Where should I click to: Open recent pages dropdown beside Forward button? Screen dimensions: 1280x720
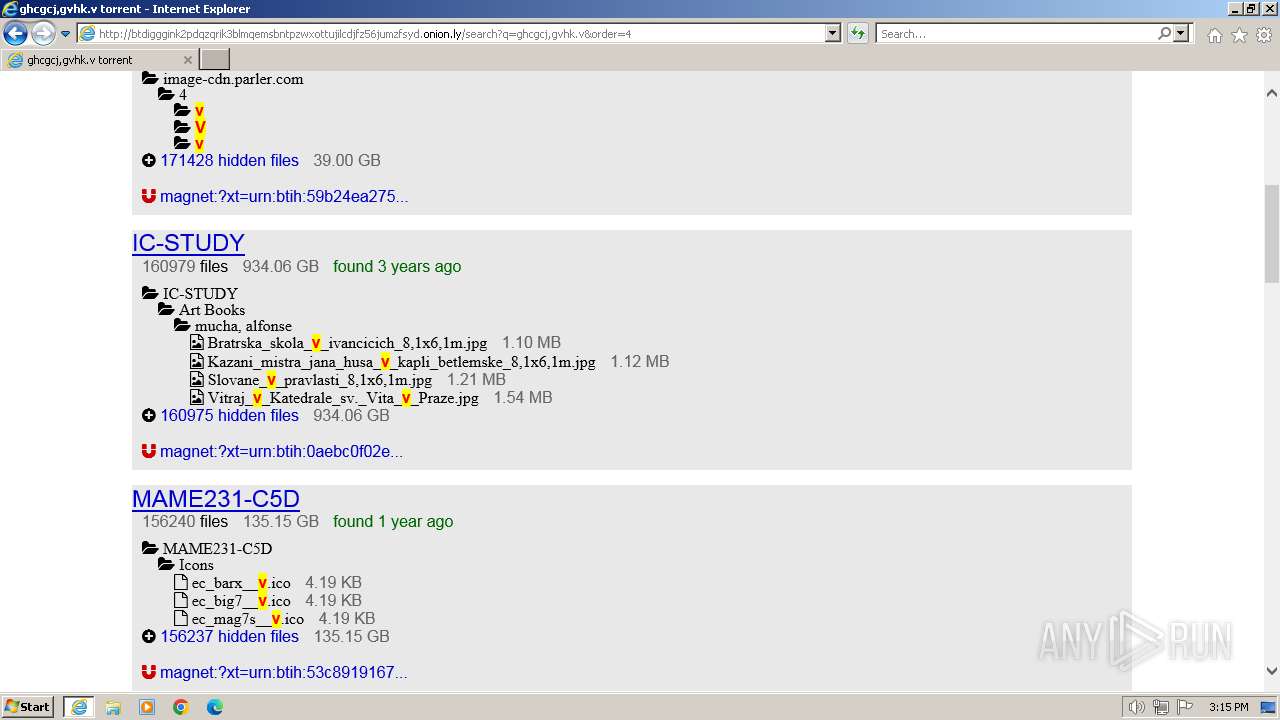(65, 34)
